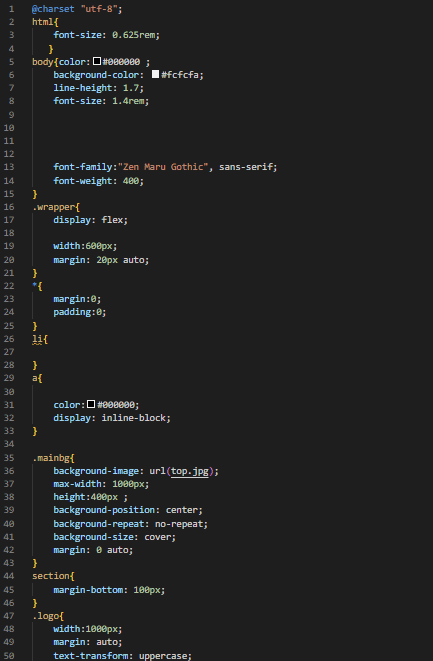
Task: Click the no-repeat value
Action: [179, 524]
